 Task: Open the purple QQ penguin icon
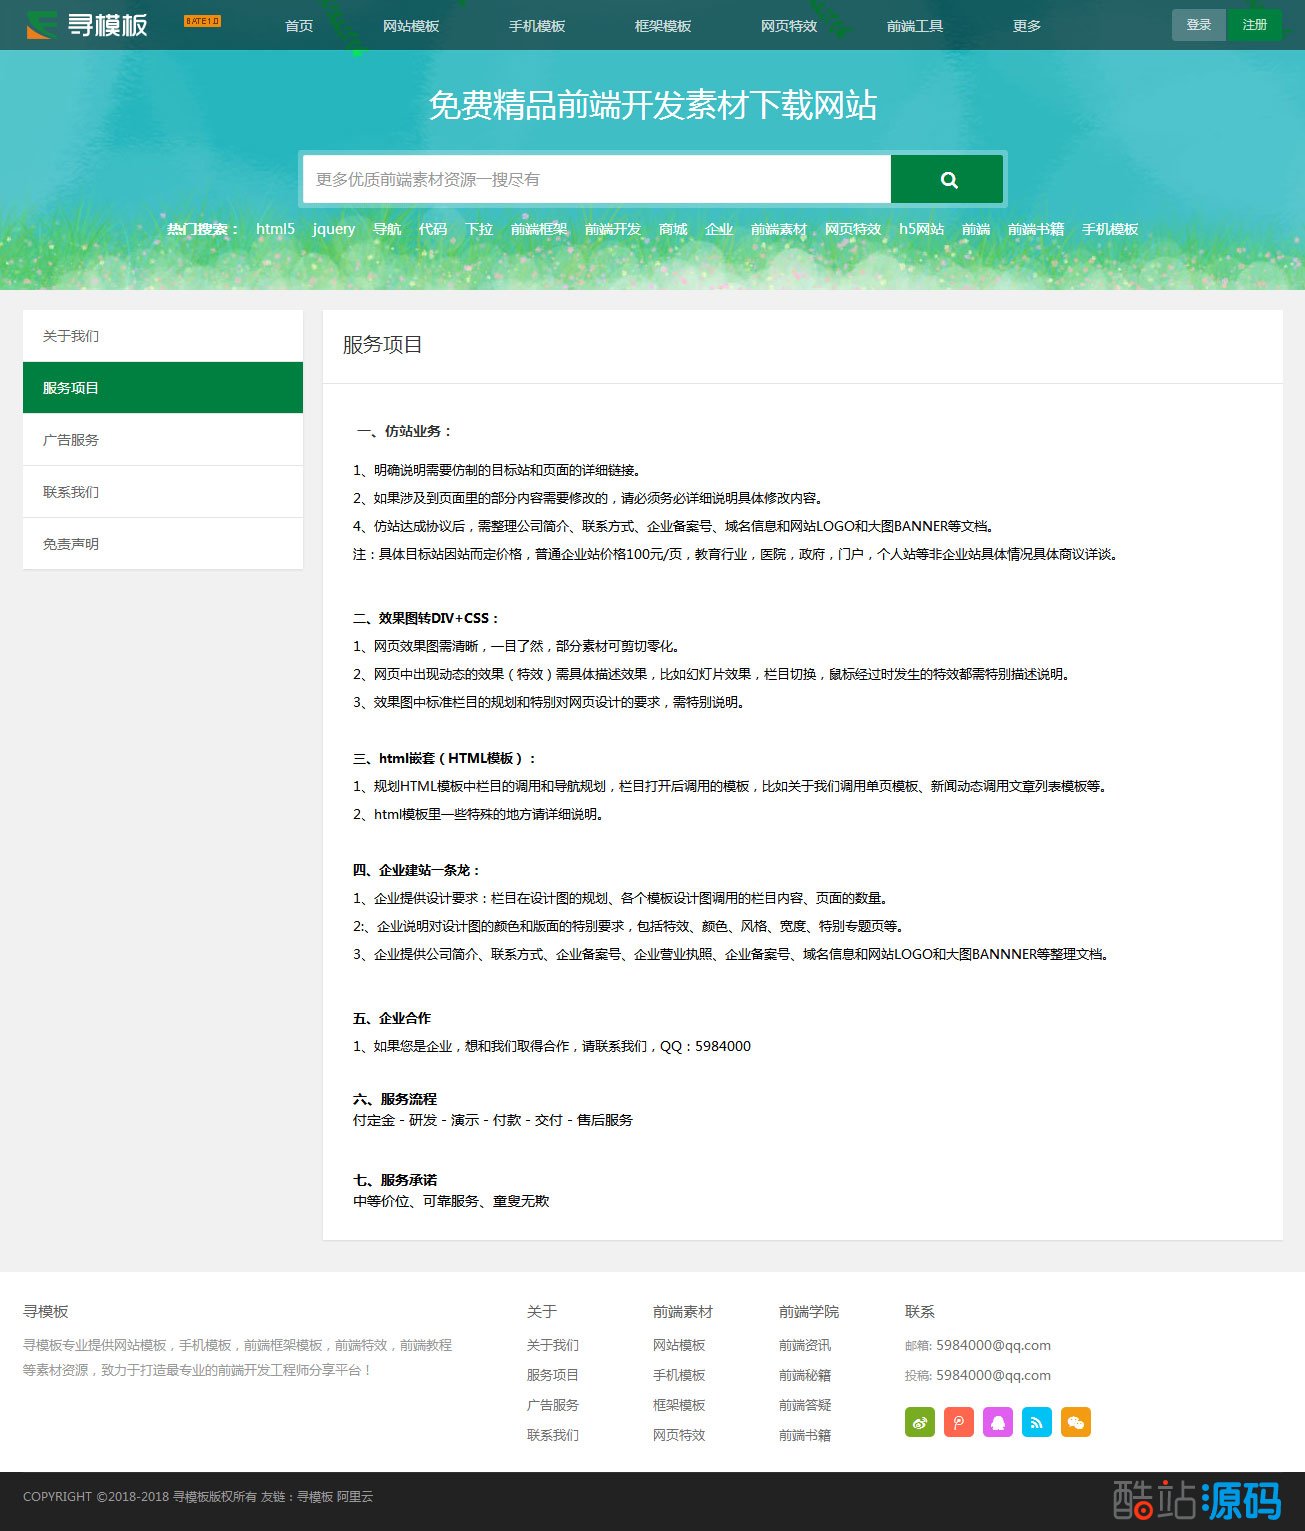click(x=997, y=1422)
